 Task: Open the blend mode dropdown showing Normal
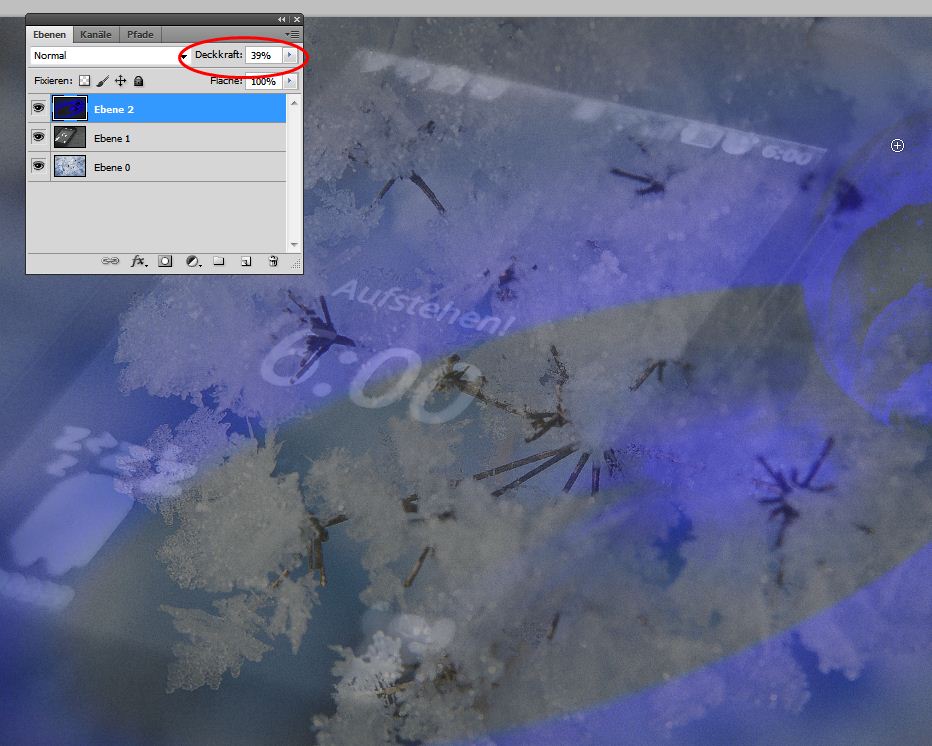click(109, 55)
